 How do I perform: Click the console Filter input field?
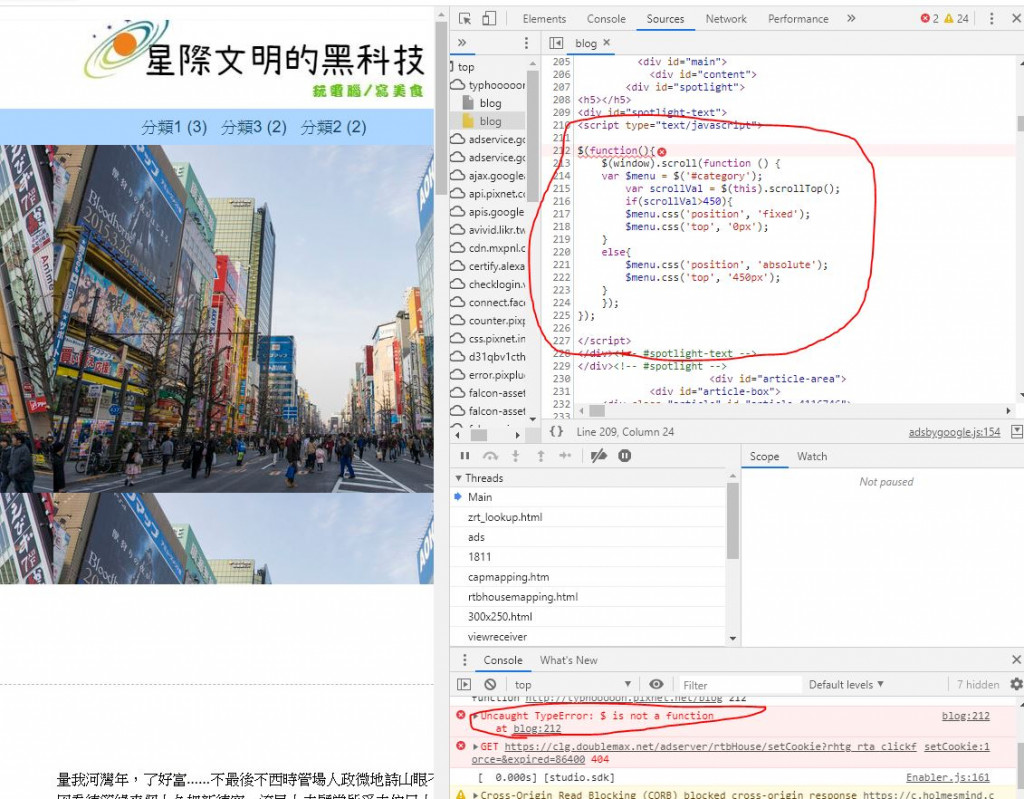pyautogui.click(x=739, y=685)
